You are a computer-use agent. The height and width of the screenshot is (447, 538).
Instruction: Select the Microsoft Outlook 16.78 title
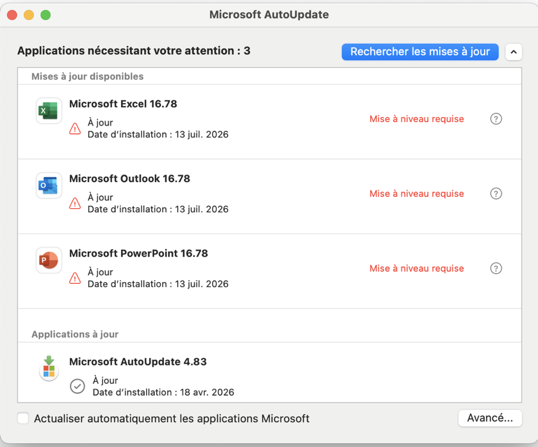pyautogui.click(x=130, y=178)
